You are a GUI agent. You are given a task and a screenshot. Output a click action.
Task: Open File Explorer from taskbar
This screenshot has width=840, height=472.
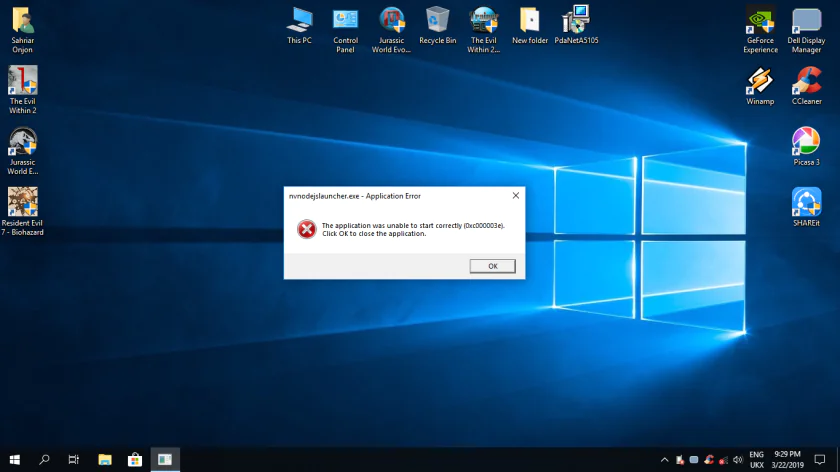tap(105, 460)
